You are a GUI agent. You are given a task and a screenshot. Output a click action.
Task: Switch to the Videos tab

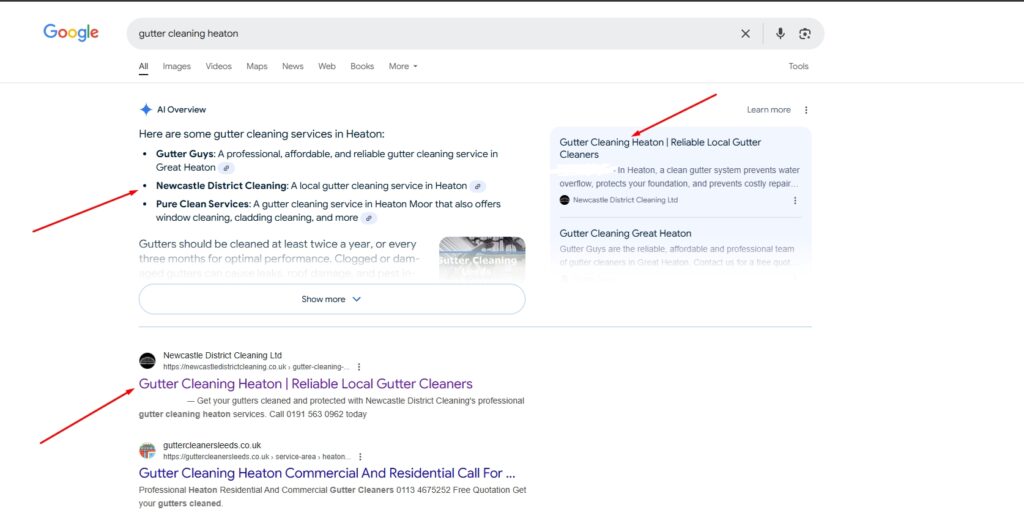(x=219, y=66)
